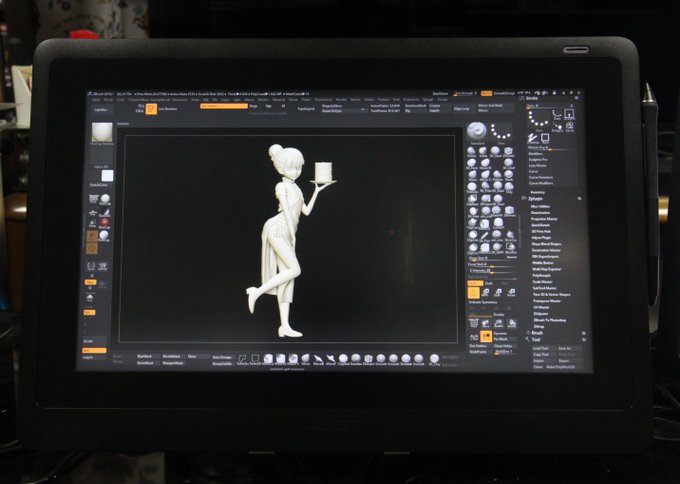Click the Live Boolean orange icon
680x484 pixels.
click(151, 109)
